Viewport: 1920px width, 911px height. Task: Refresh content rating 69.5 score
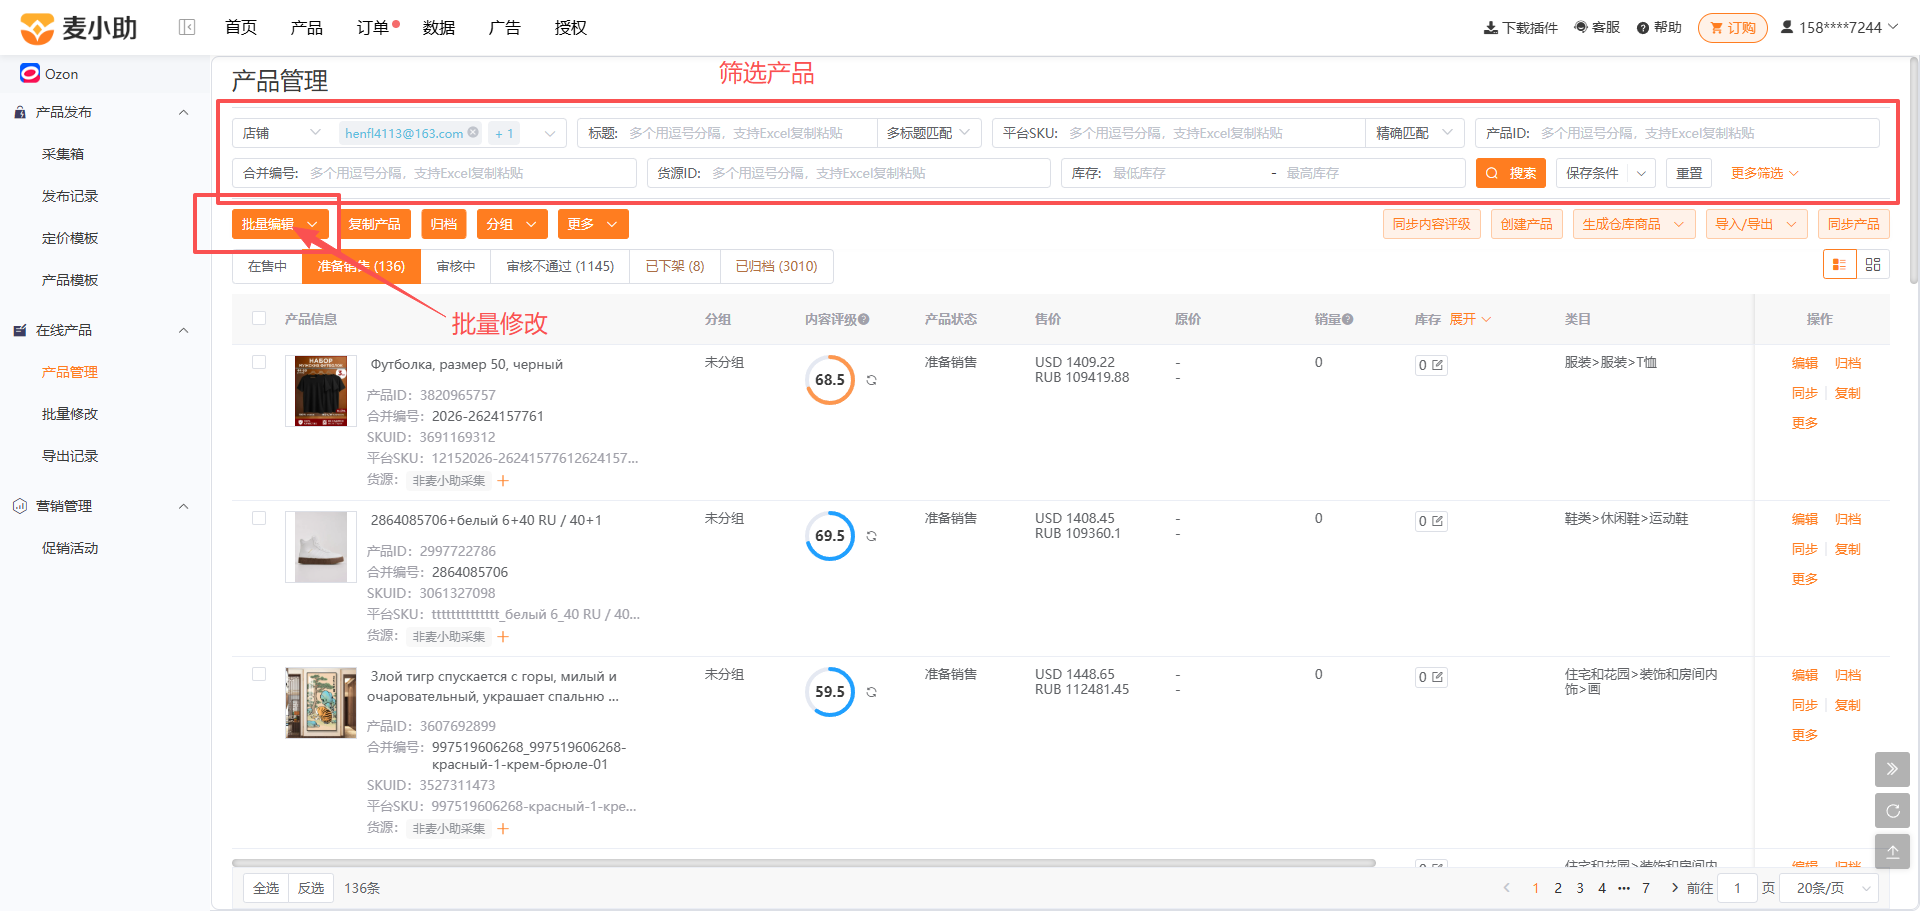click(871, 536)
